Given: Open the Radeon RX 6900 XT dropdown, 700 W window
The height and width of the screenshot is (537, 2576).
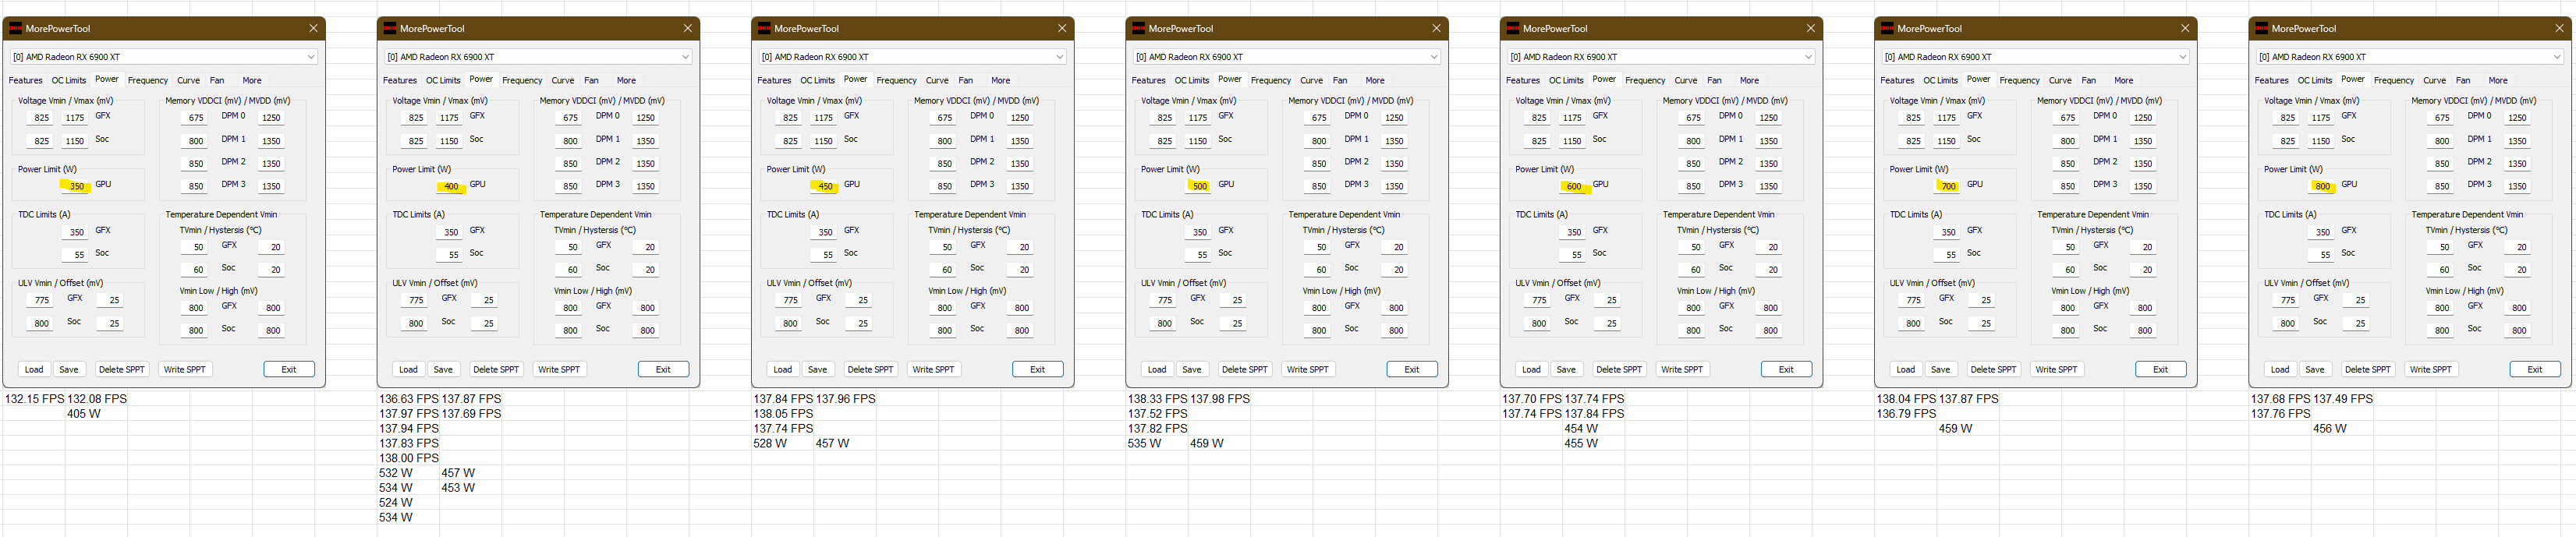Looking at the screenshot, I should point(2036,57).
